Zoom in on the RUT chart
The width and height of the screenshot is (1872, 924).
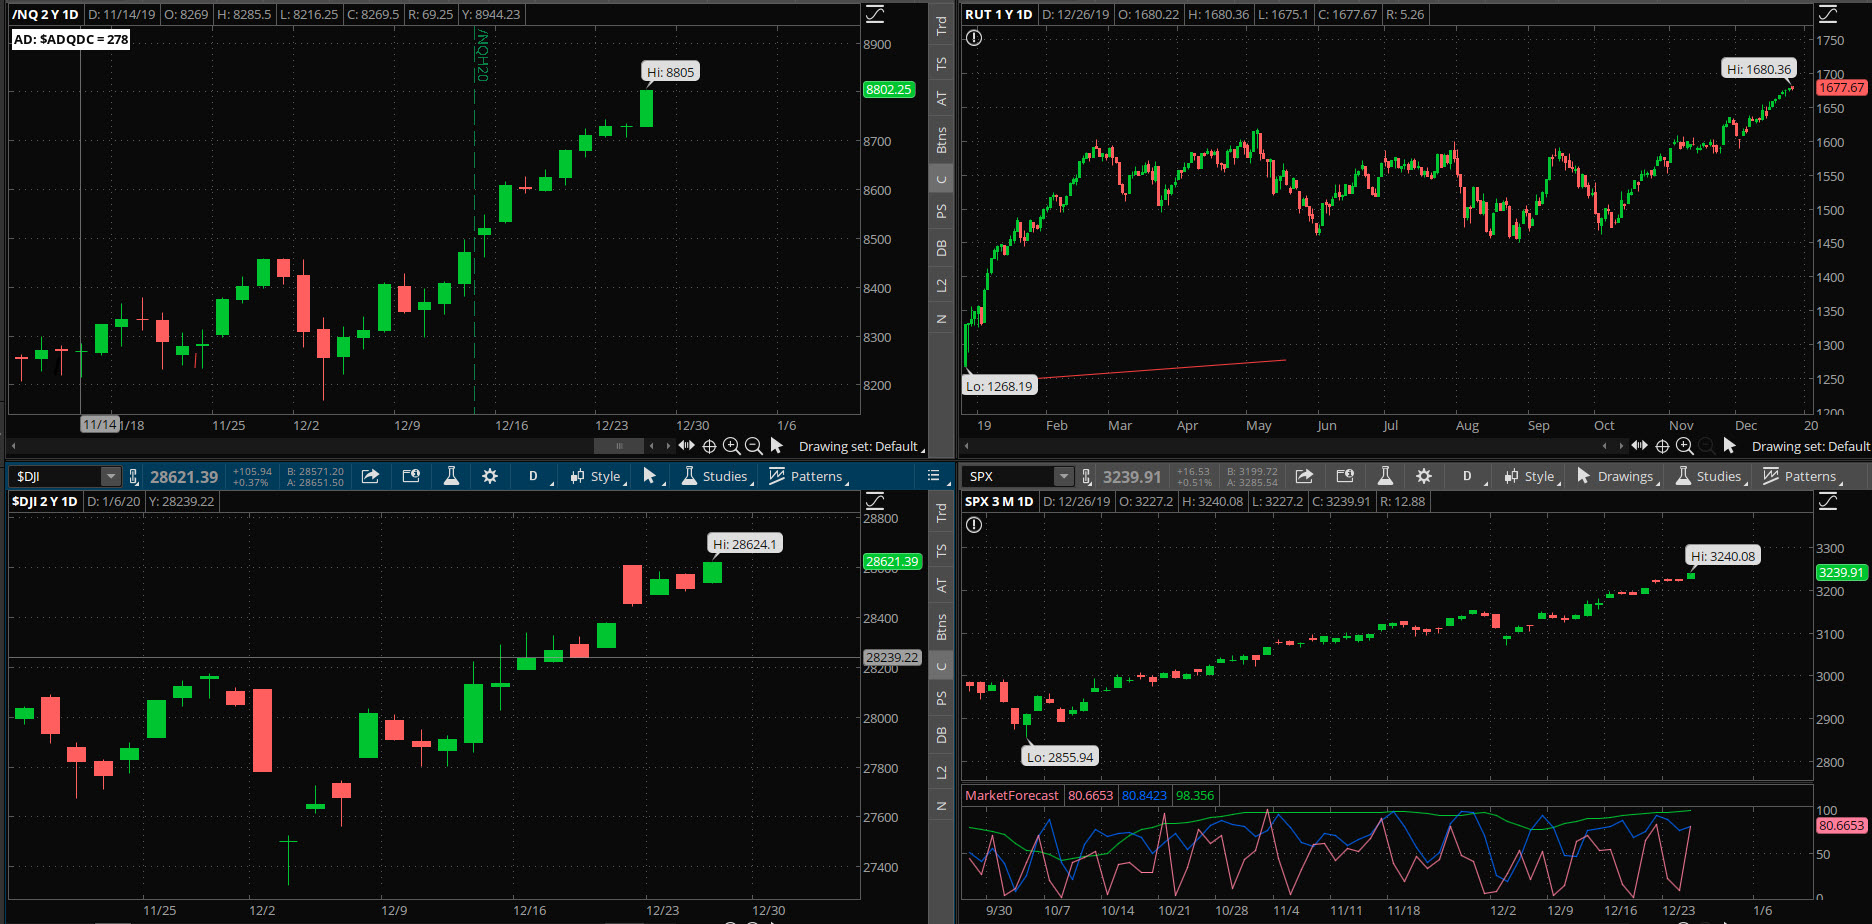(x=1685, y=446)
